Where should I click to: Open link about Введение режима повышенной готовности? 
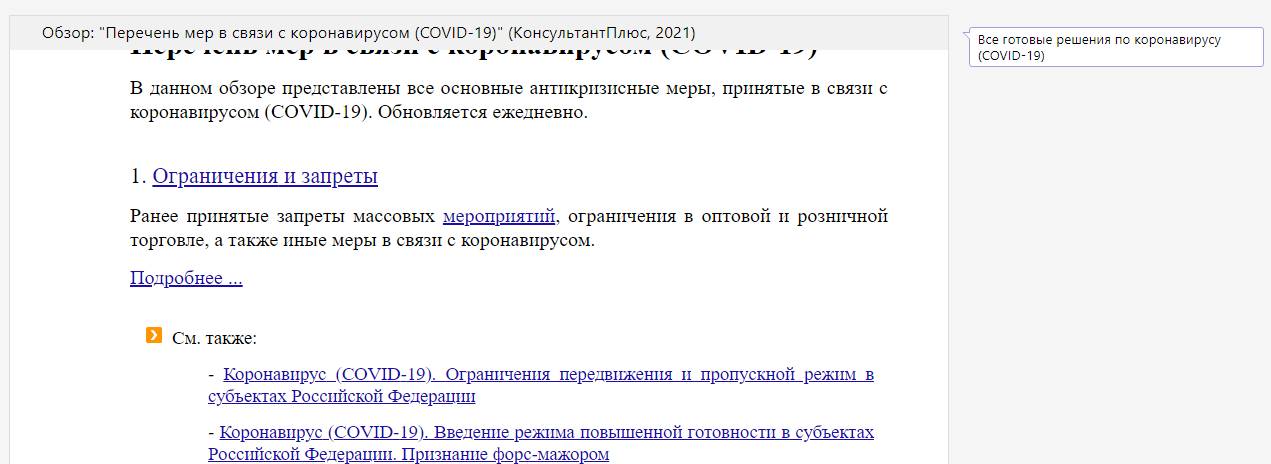point(546,433)
